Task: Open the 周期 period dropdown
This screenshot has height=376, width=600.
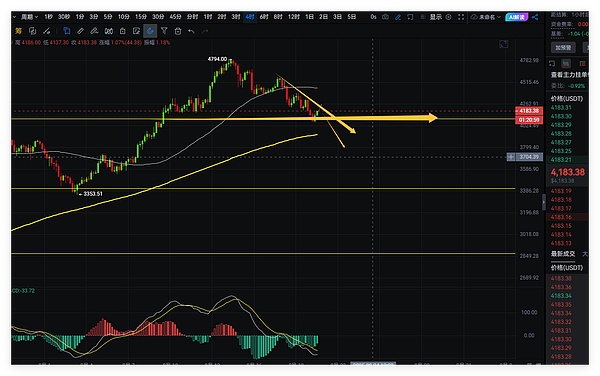Action: tap(29, 17)
